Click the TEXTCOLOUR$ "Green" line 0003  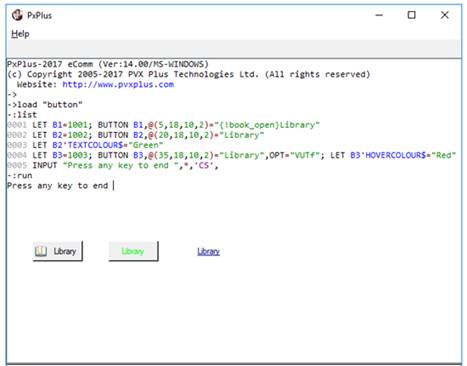[x=98, y=145]
